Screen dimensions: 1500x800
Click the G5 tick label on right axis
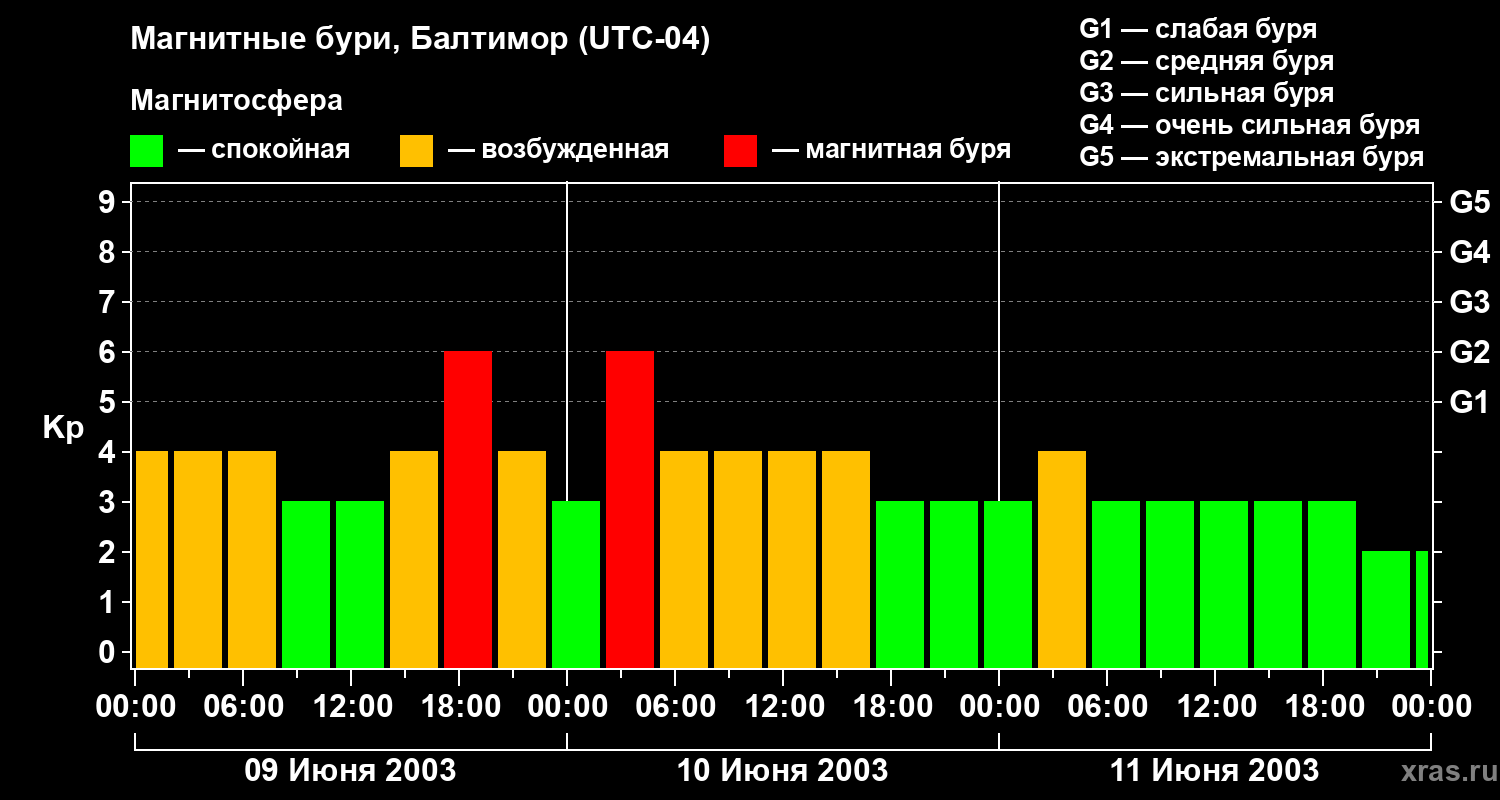1470,202
